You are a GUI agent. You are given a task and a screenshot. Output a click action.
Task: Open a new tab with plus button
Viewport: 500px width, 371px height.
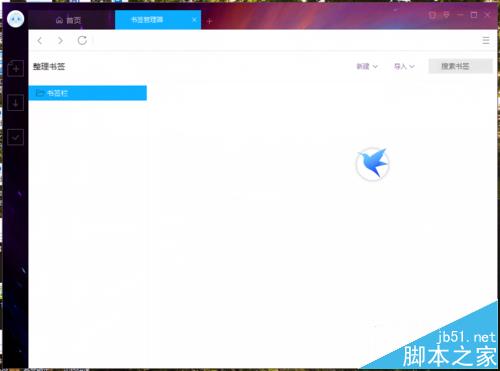tap(209, 21)
